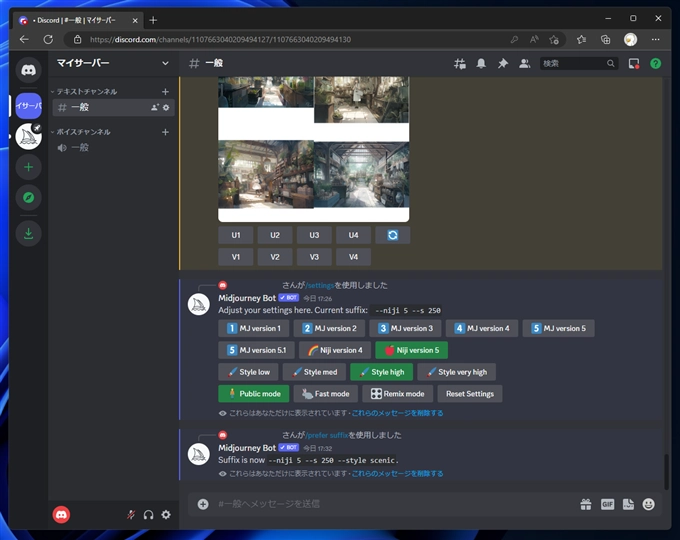Join the 一般 voice channel
The height and width of the screenshot is (540, 680).
click(114, 148)
